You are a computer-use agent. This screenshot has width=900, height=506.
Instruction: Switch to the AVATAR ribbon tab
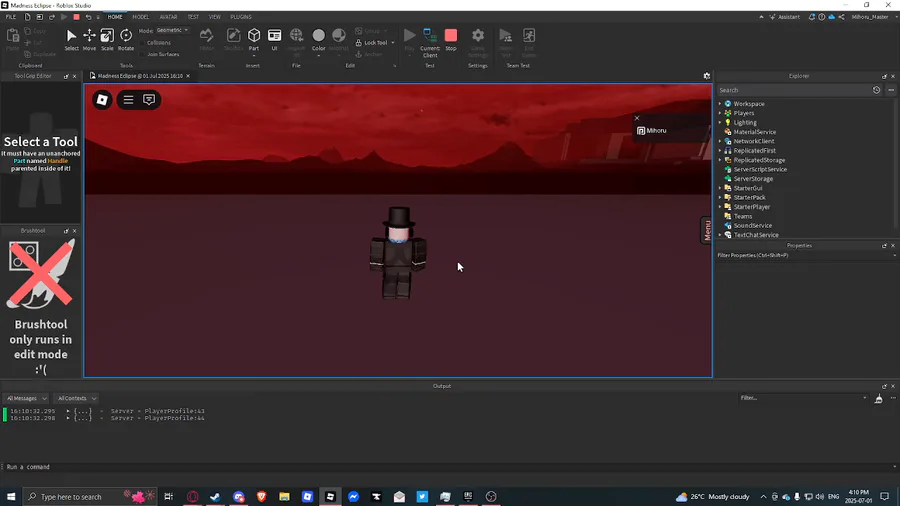[x=168, y=17]
